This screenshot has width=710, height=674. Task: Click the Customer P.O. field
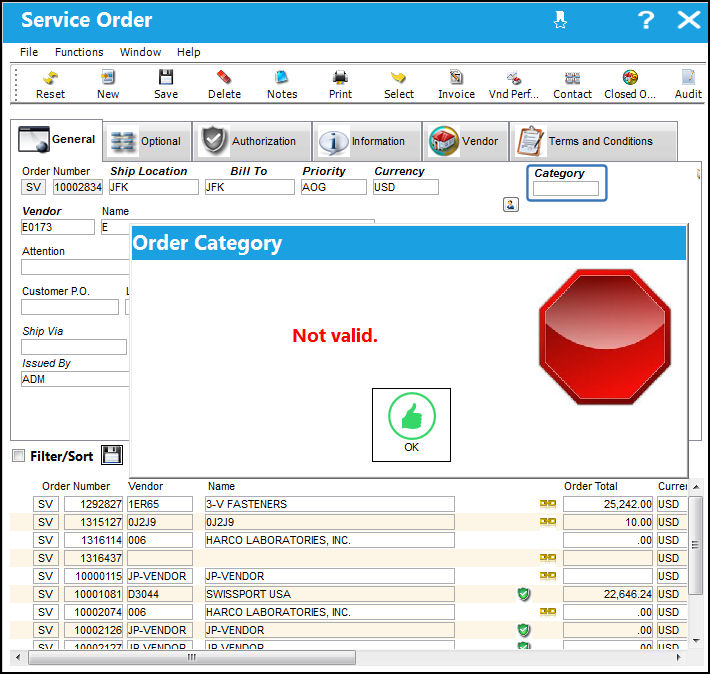(x=70, y=307)
